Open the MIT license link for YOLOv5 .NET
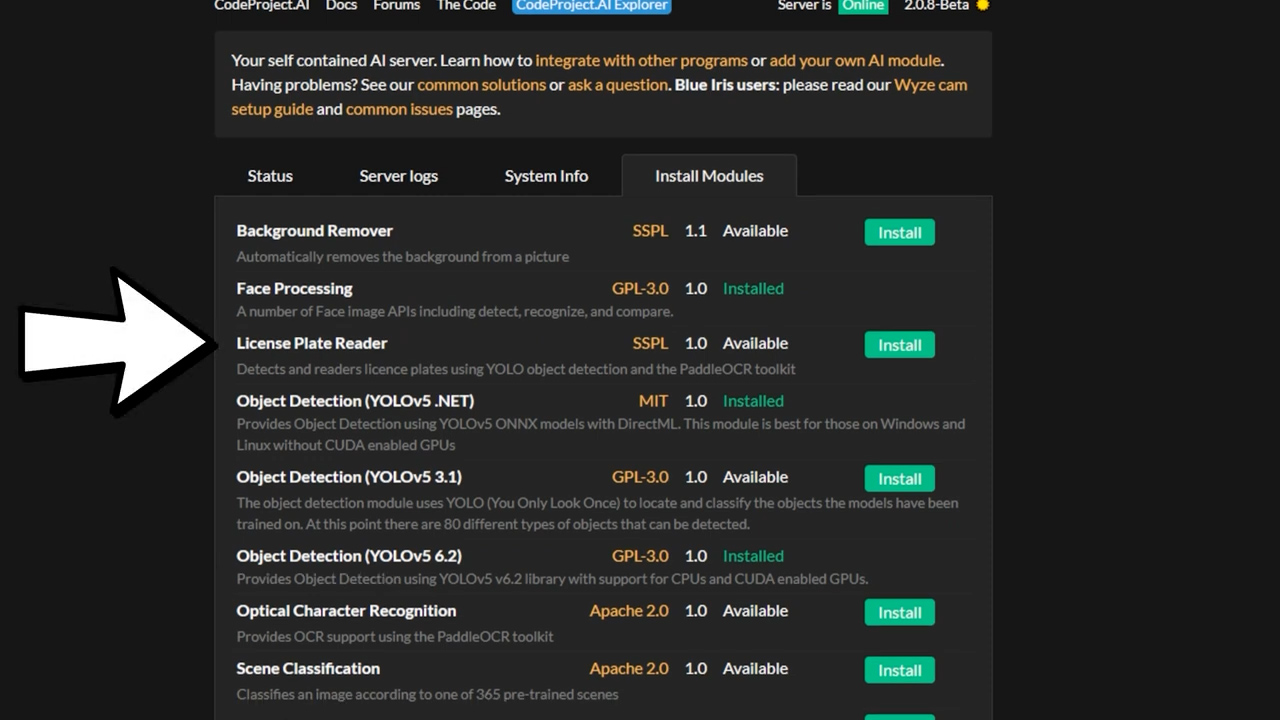 [653, 401]
